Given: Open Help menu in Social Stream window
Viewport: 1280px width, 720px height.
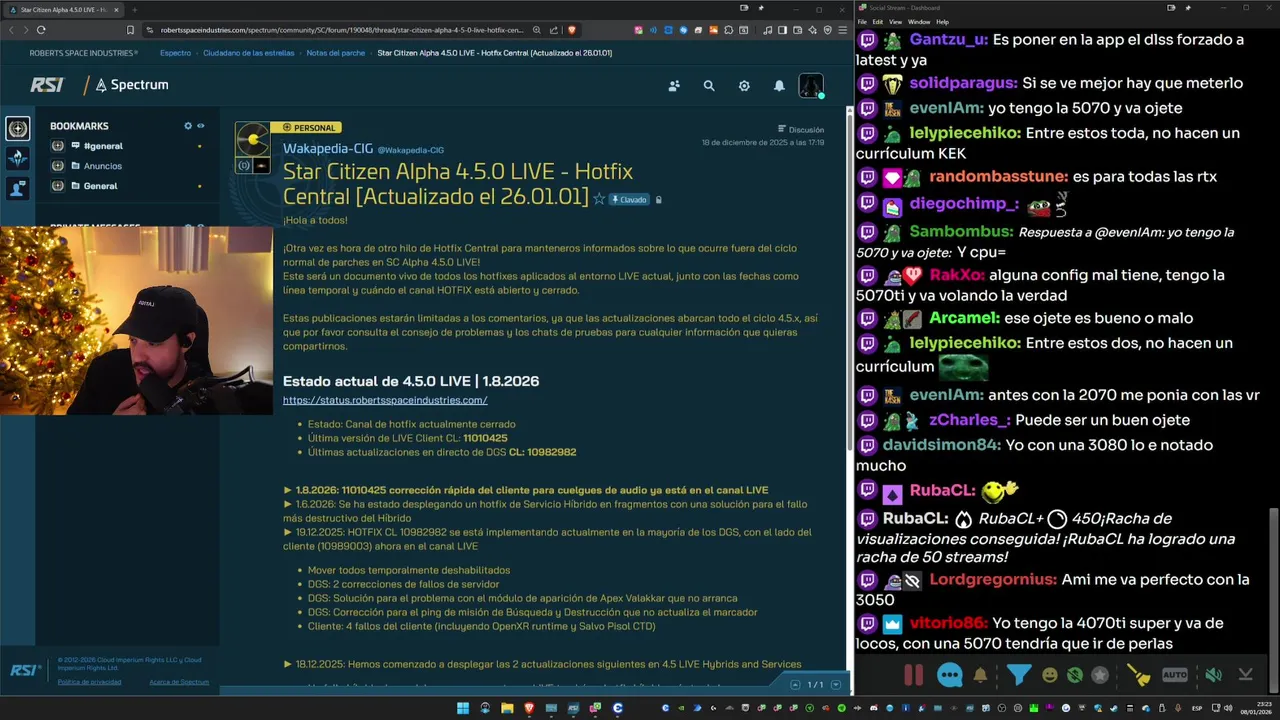Looking at the screenshot, I should 942,21.
